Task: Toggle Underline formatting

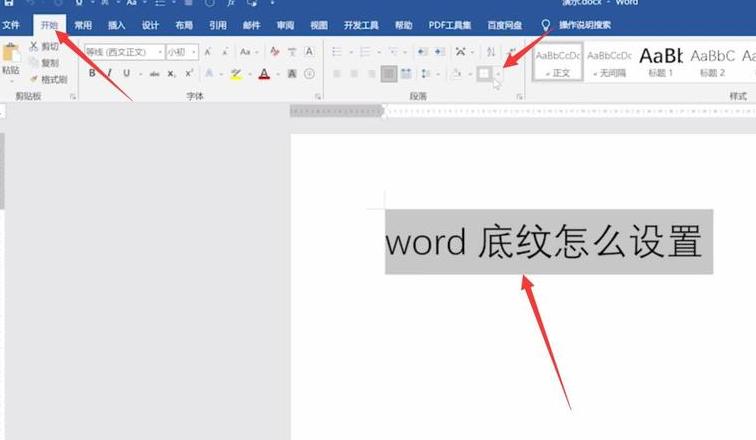Action: 126,73
